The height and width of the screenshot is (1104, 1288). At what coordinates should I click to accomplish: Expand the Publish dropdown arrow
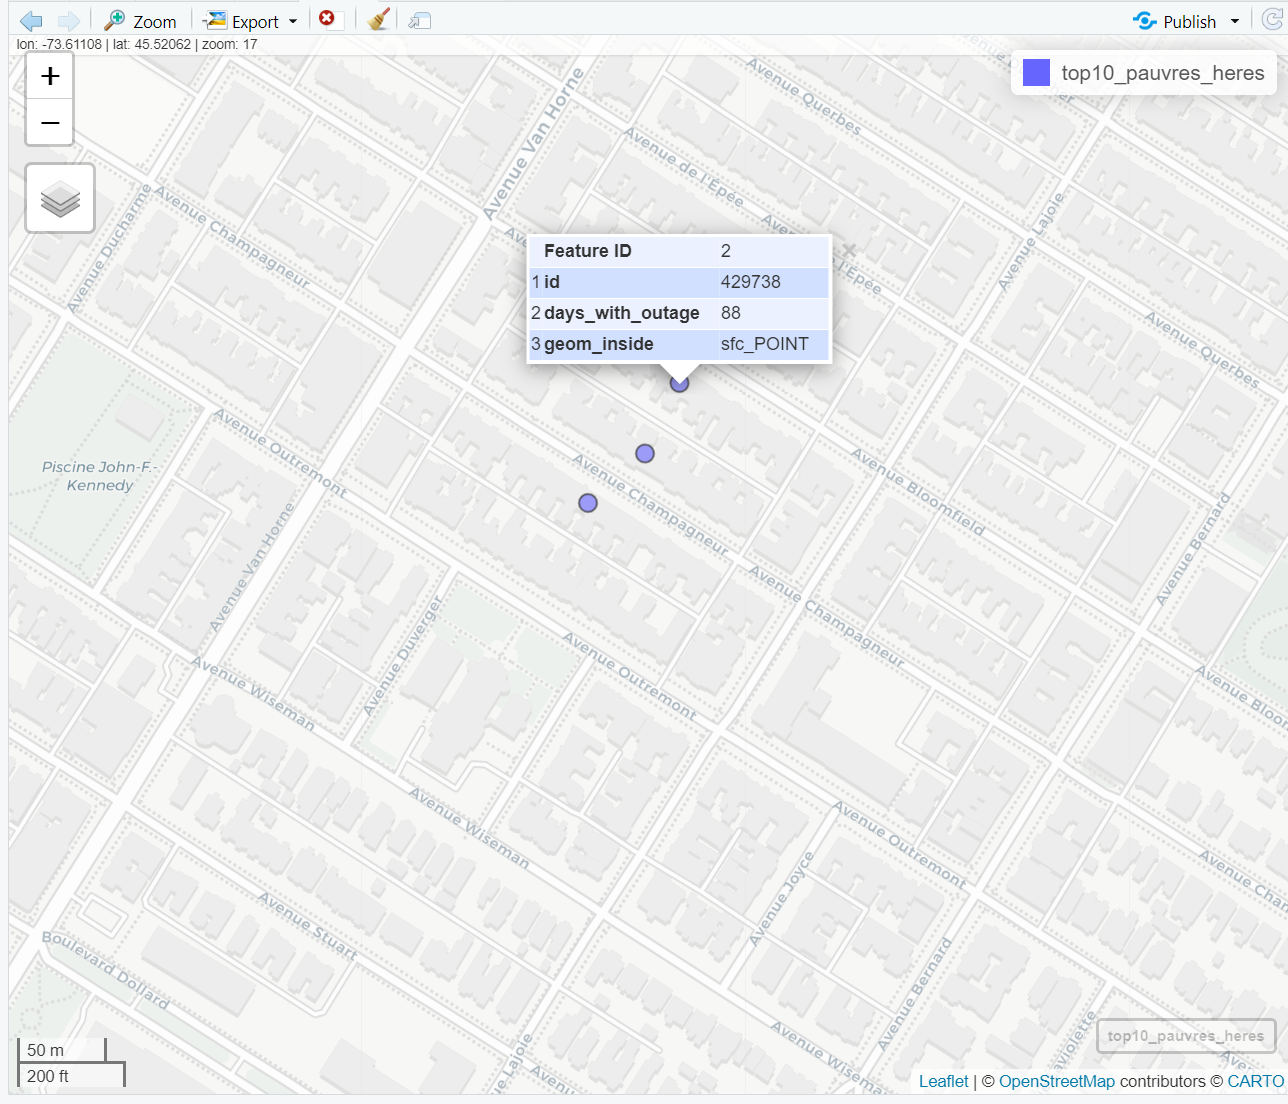(x=1235, y=21)
